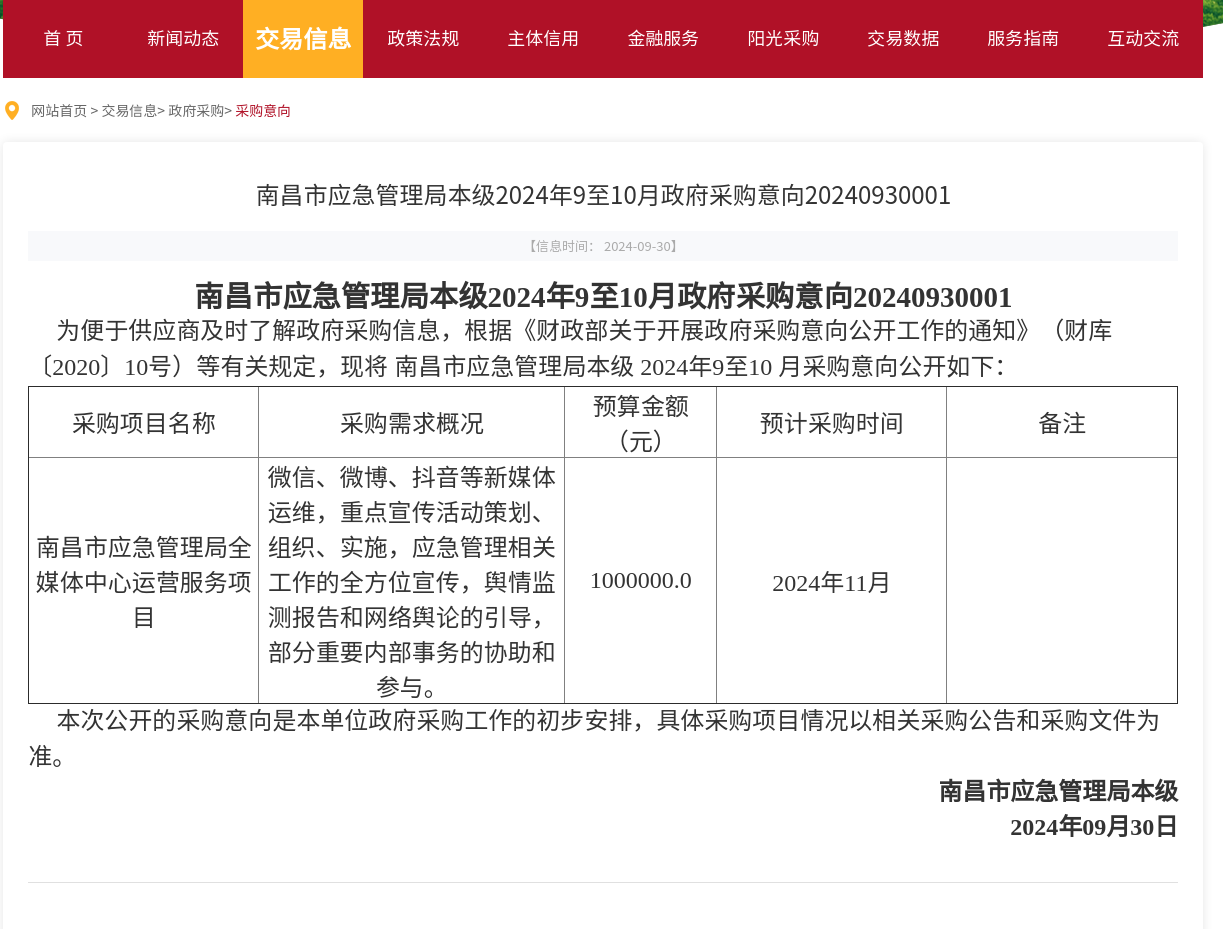
Task: Click the signed date 2024年09月30日
Action: click(x=1094, y=827)
